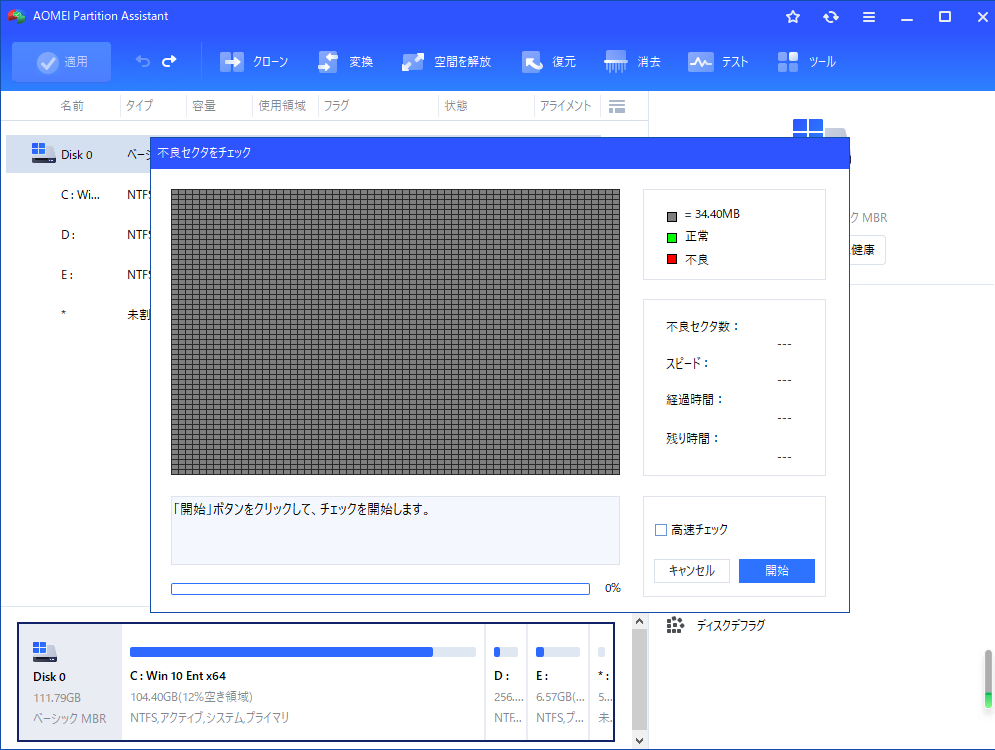Click the refresh icon in title bar
Viewport: 995px width, 750px height.
tap(831, 17)
